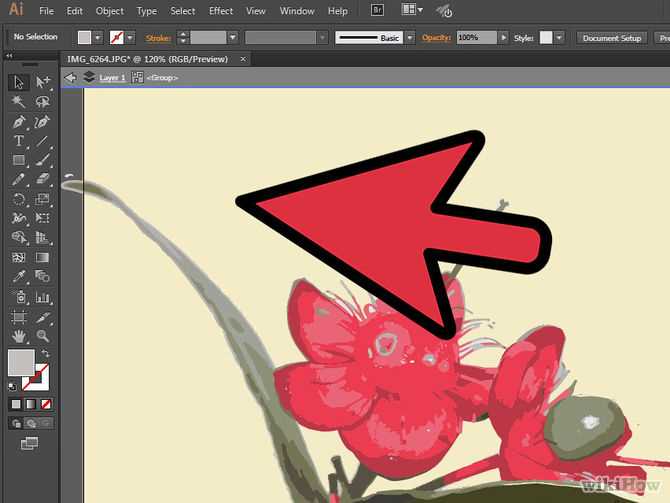Pick the Perspective Grid tool
Viewport: 670px width, 503px height.
(x=42, y=238)
